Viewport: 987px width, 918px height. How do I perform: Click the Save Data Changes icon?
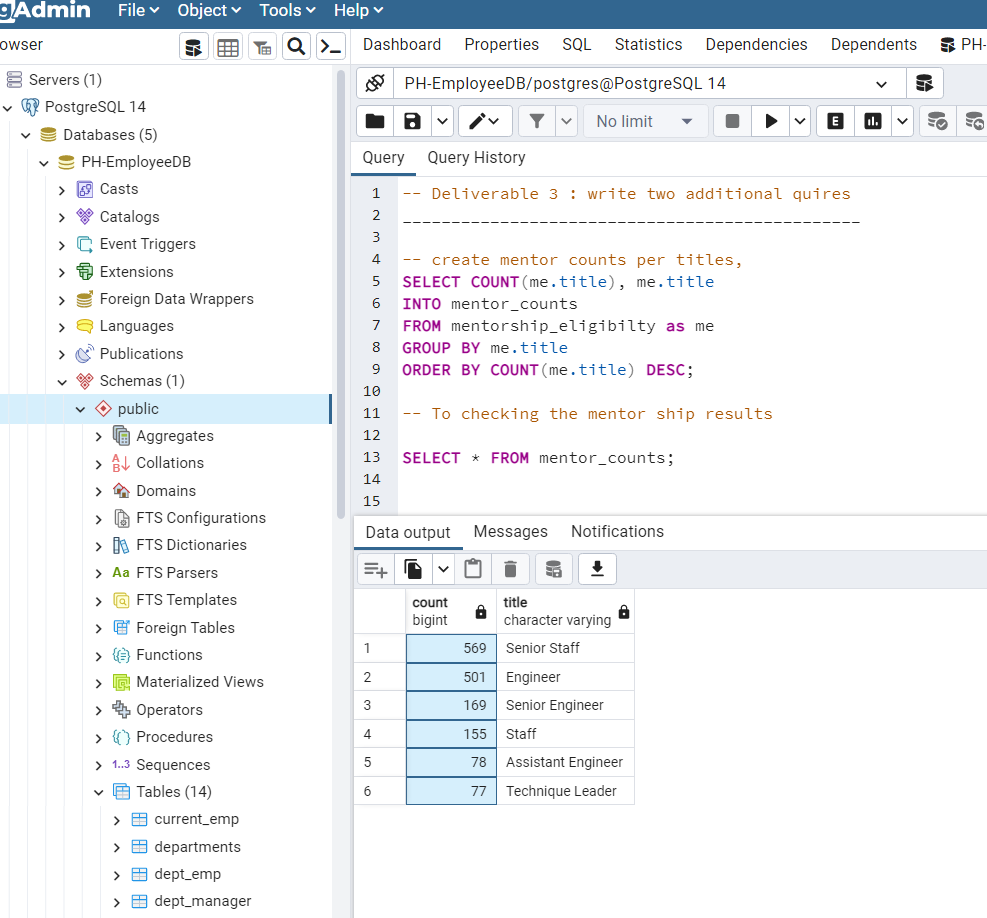(553, 569)
